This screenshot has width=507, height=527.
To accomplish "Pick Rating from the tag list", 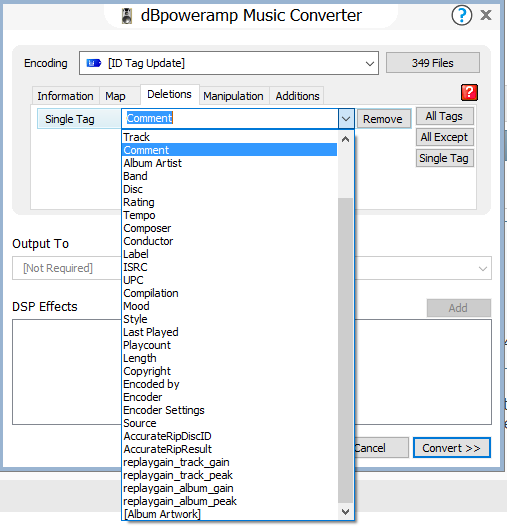I will (x=229, y=202).
